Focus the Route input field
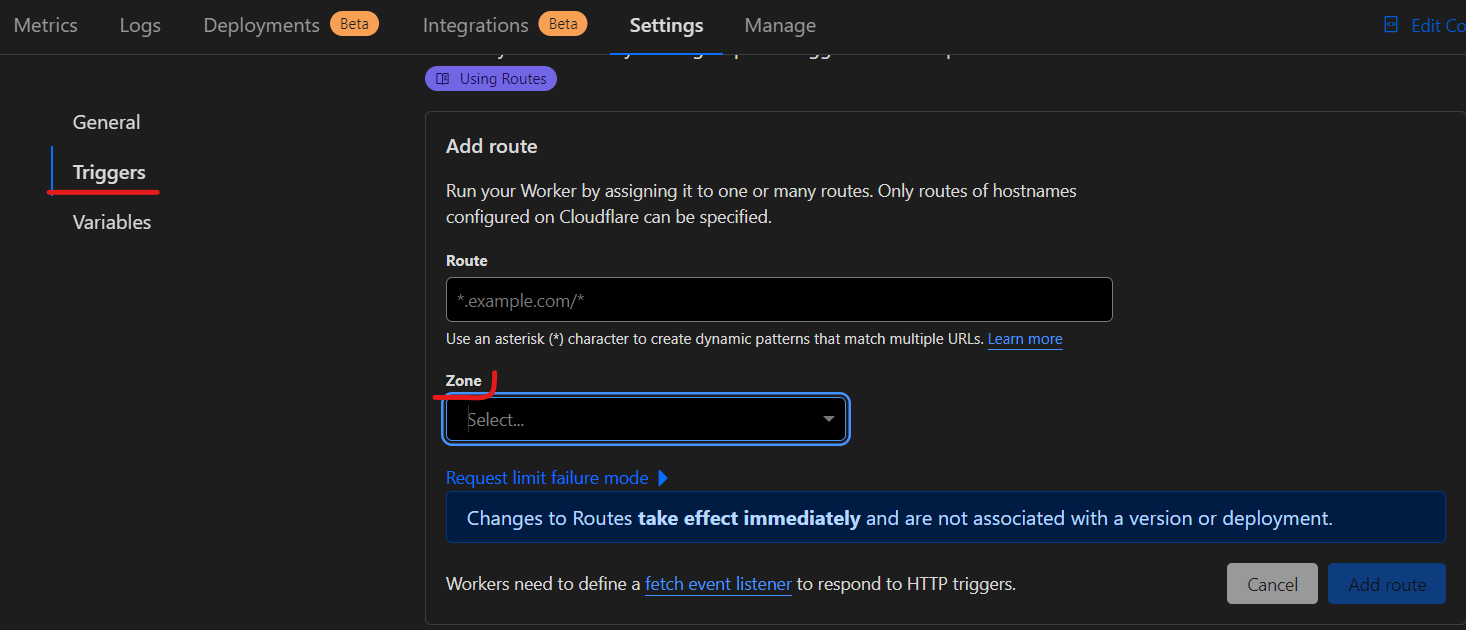 pyautogui.click(x=779, y=299)
